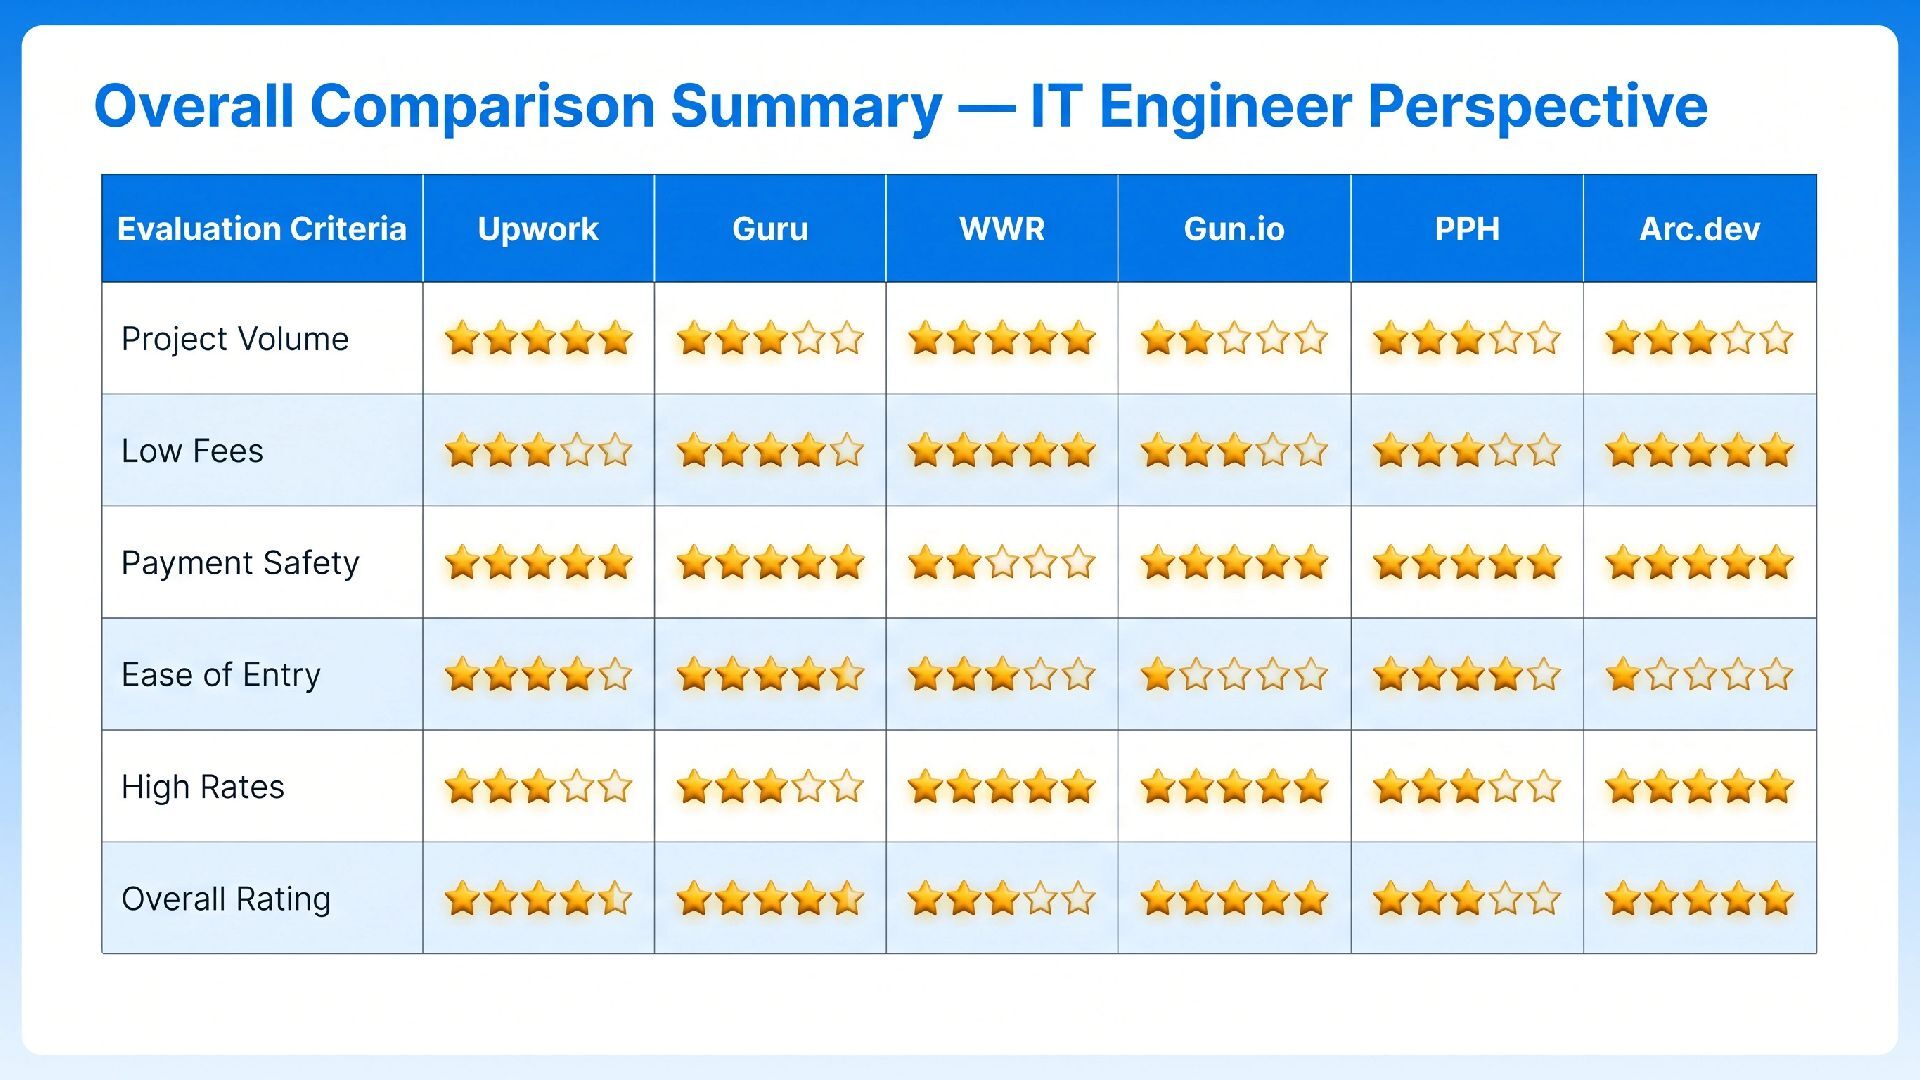The height and width of the screenshot is (1080, 1920).
Task: Click the Overall Rating row label
Action: pos(226,899)
